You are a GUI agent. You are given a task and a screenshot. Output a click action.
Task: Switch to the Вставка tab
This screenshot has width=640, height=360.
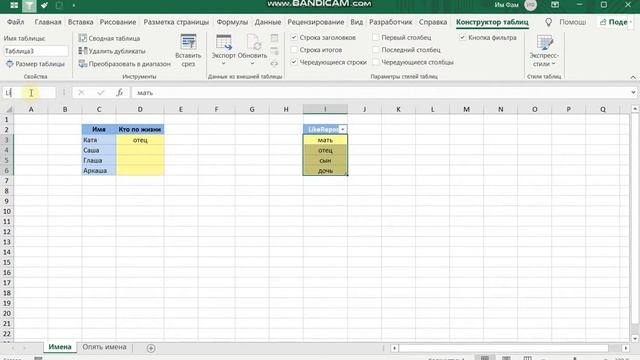[80, 22]
